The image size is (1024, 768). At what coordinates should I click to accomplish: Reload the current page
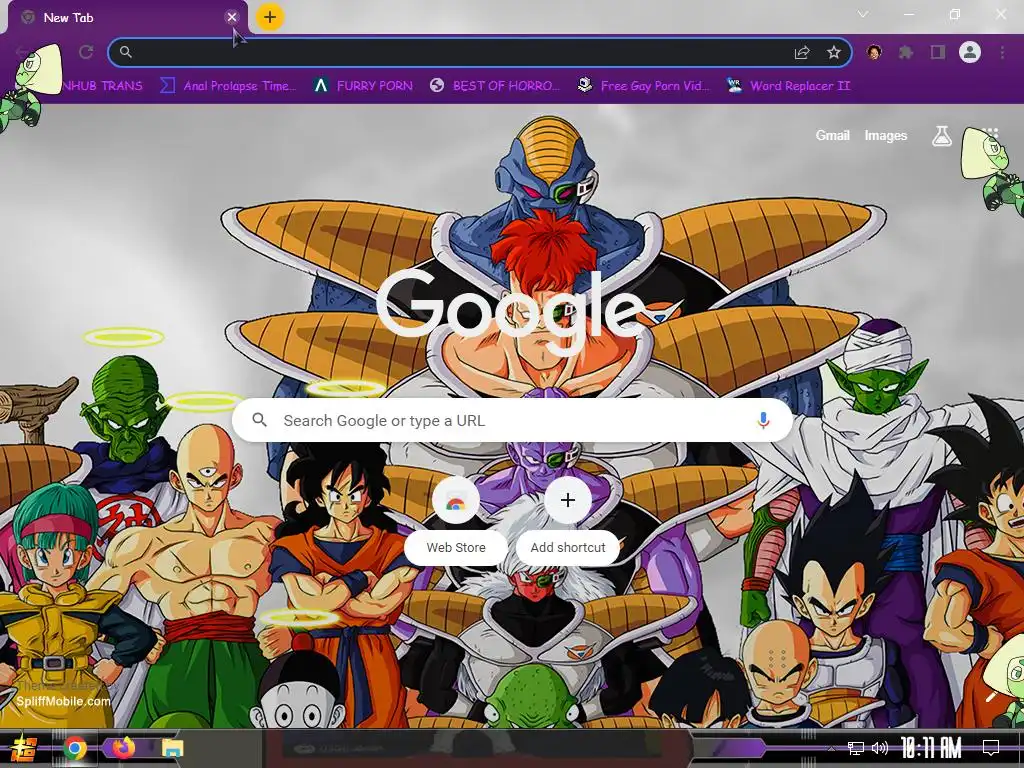(x=86, y=52)
